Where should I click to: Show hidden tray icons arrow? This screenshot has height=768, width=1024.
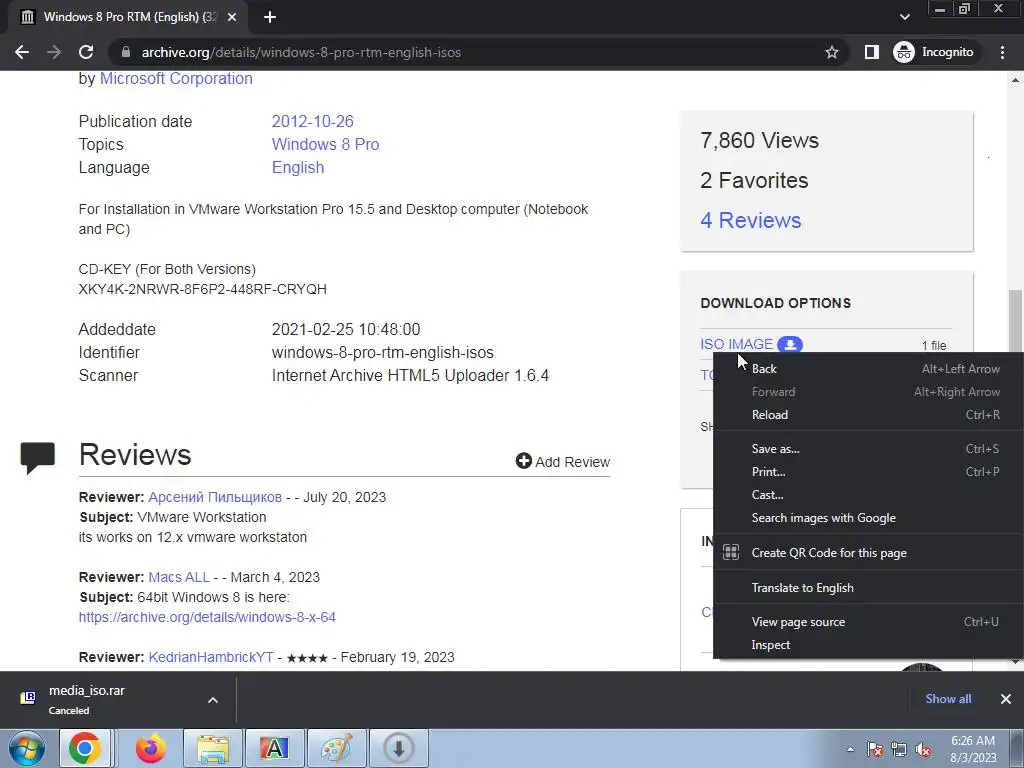(x=850, y=749)
